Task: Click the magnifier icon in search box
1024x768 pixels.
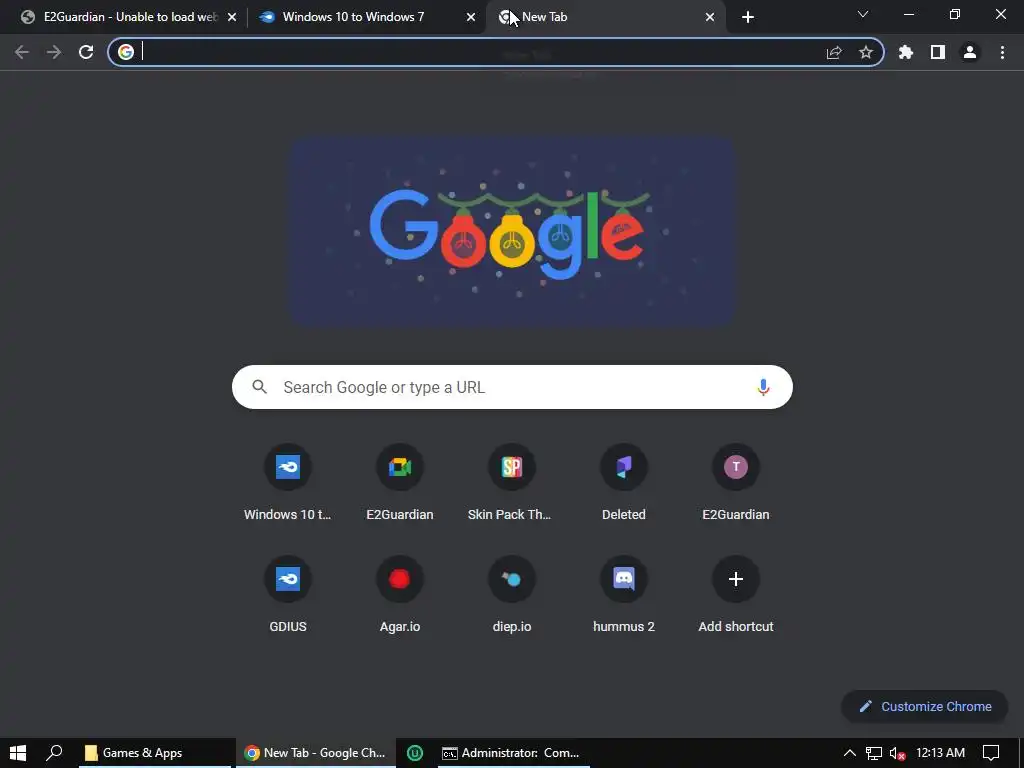Action: pyautogui.click(x=259, y=387)
